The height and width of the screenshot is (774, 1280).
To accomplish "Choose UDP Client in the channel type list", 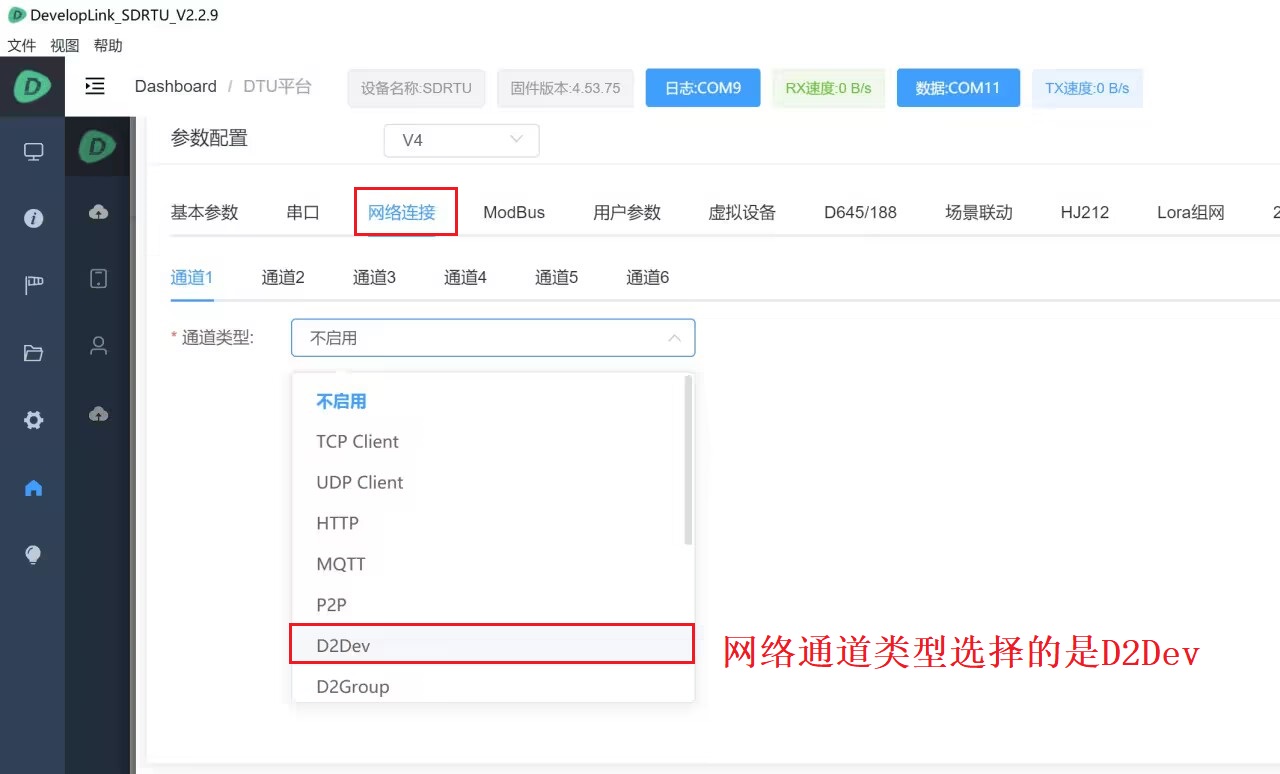I will [488, 482].
